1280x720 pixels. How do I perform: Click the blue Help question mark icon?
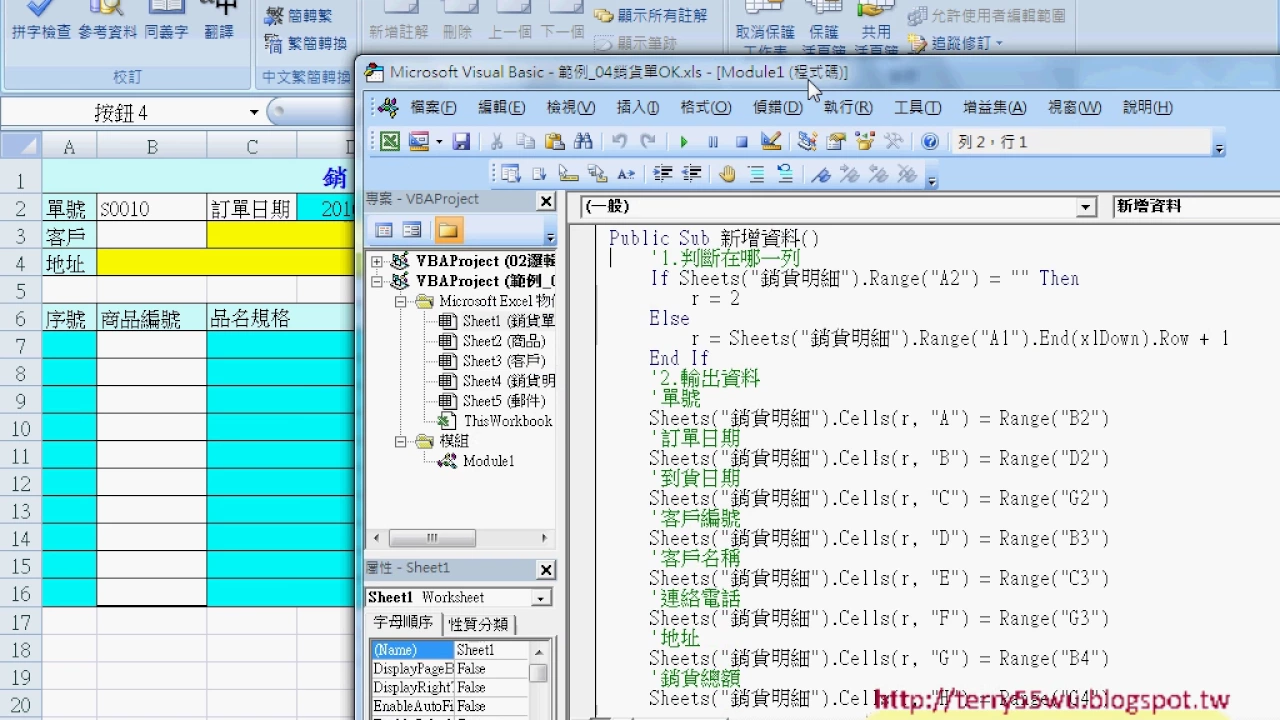930,142
